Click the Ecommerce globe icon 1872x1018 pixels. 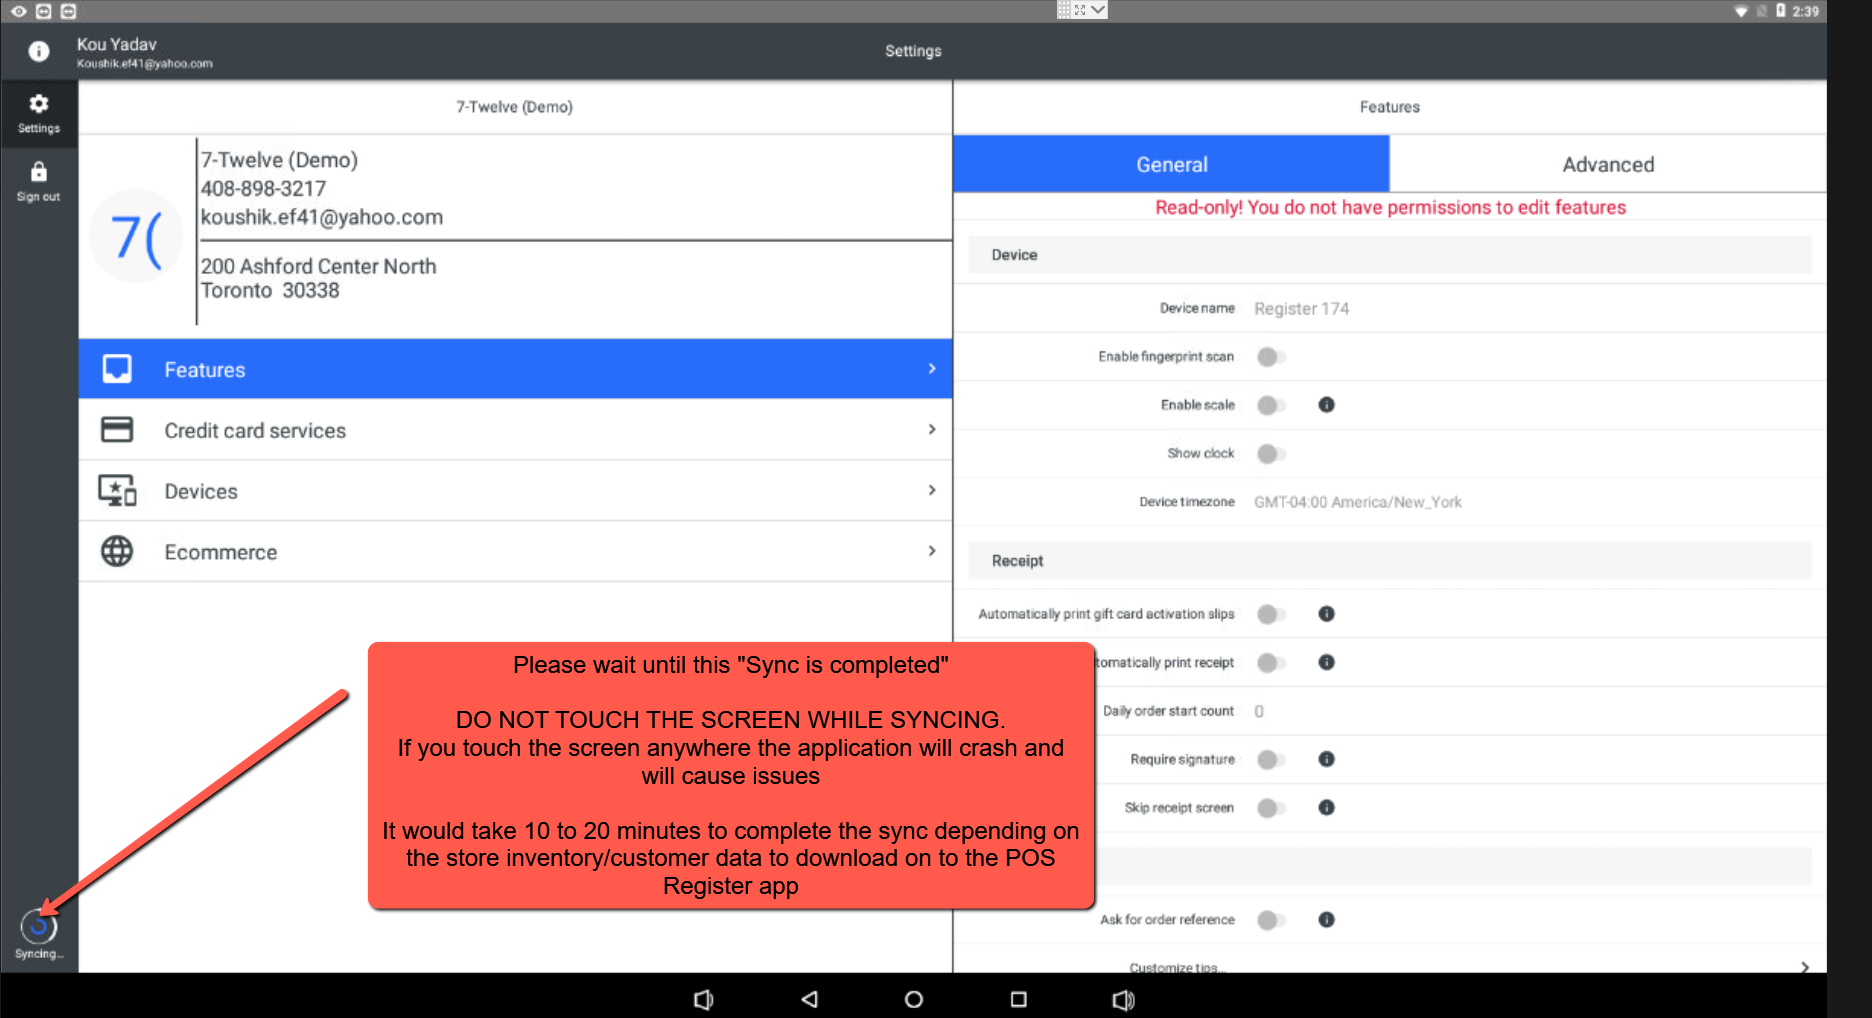(118, 550)
